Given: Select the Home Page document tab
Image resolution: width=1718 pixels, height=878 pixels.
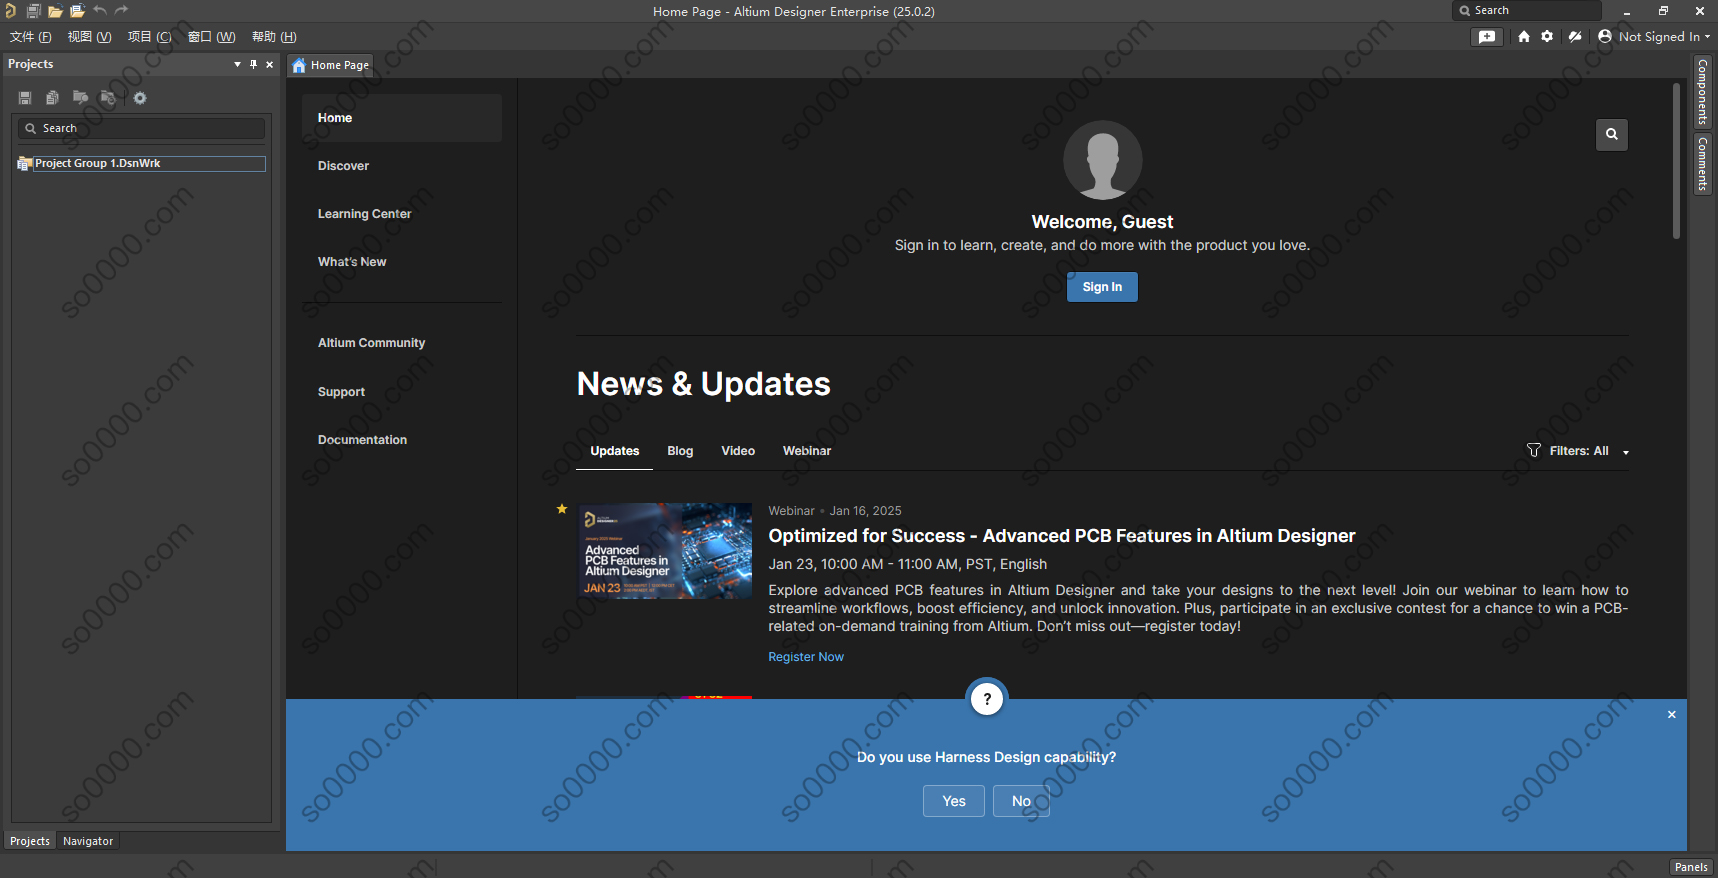Looking at the screenshot, I should [331, 65].
